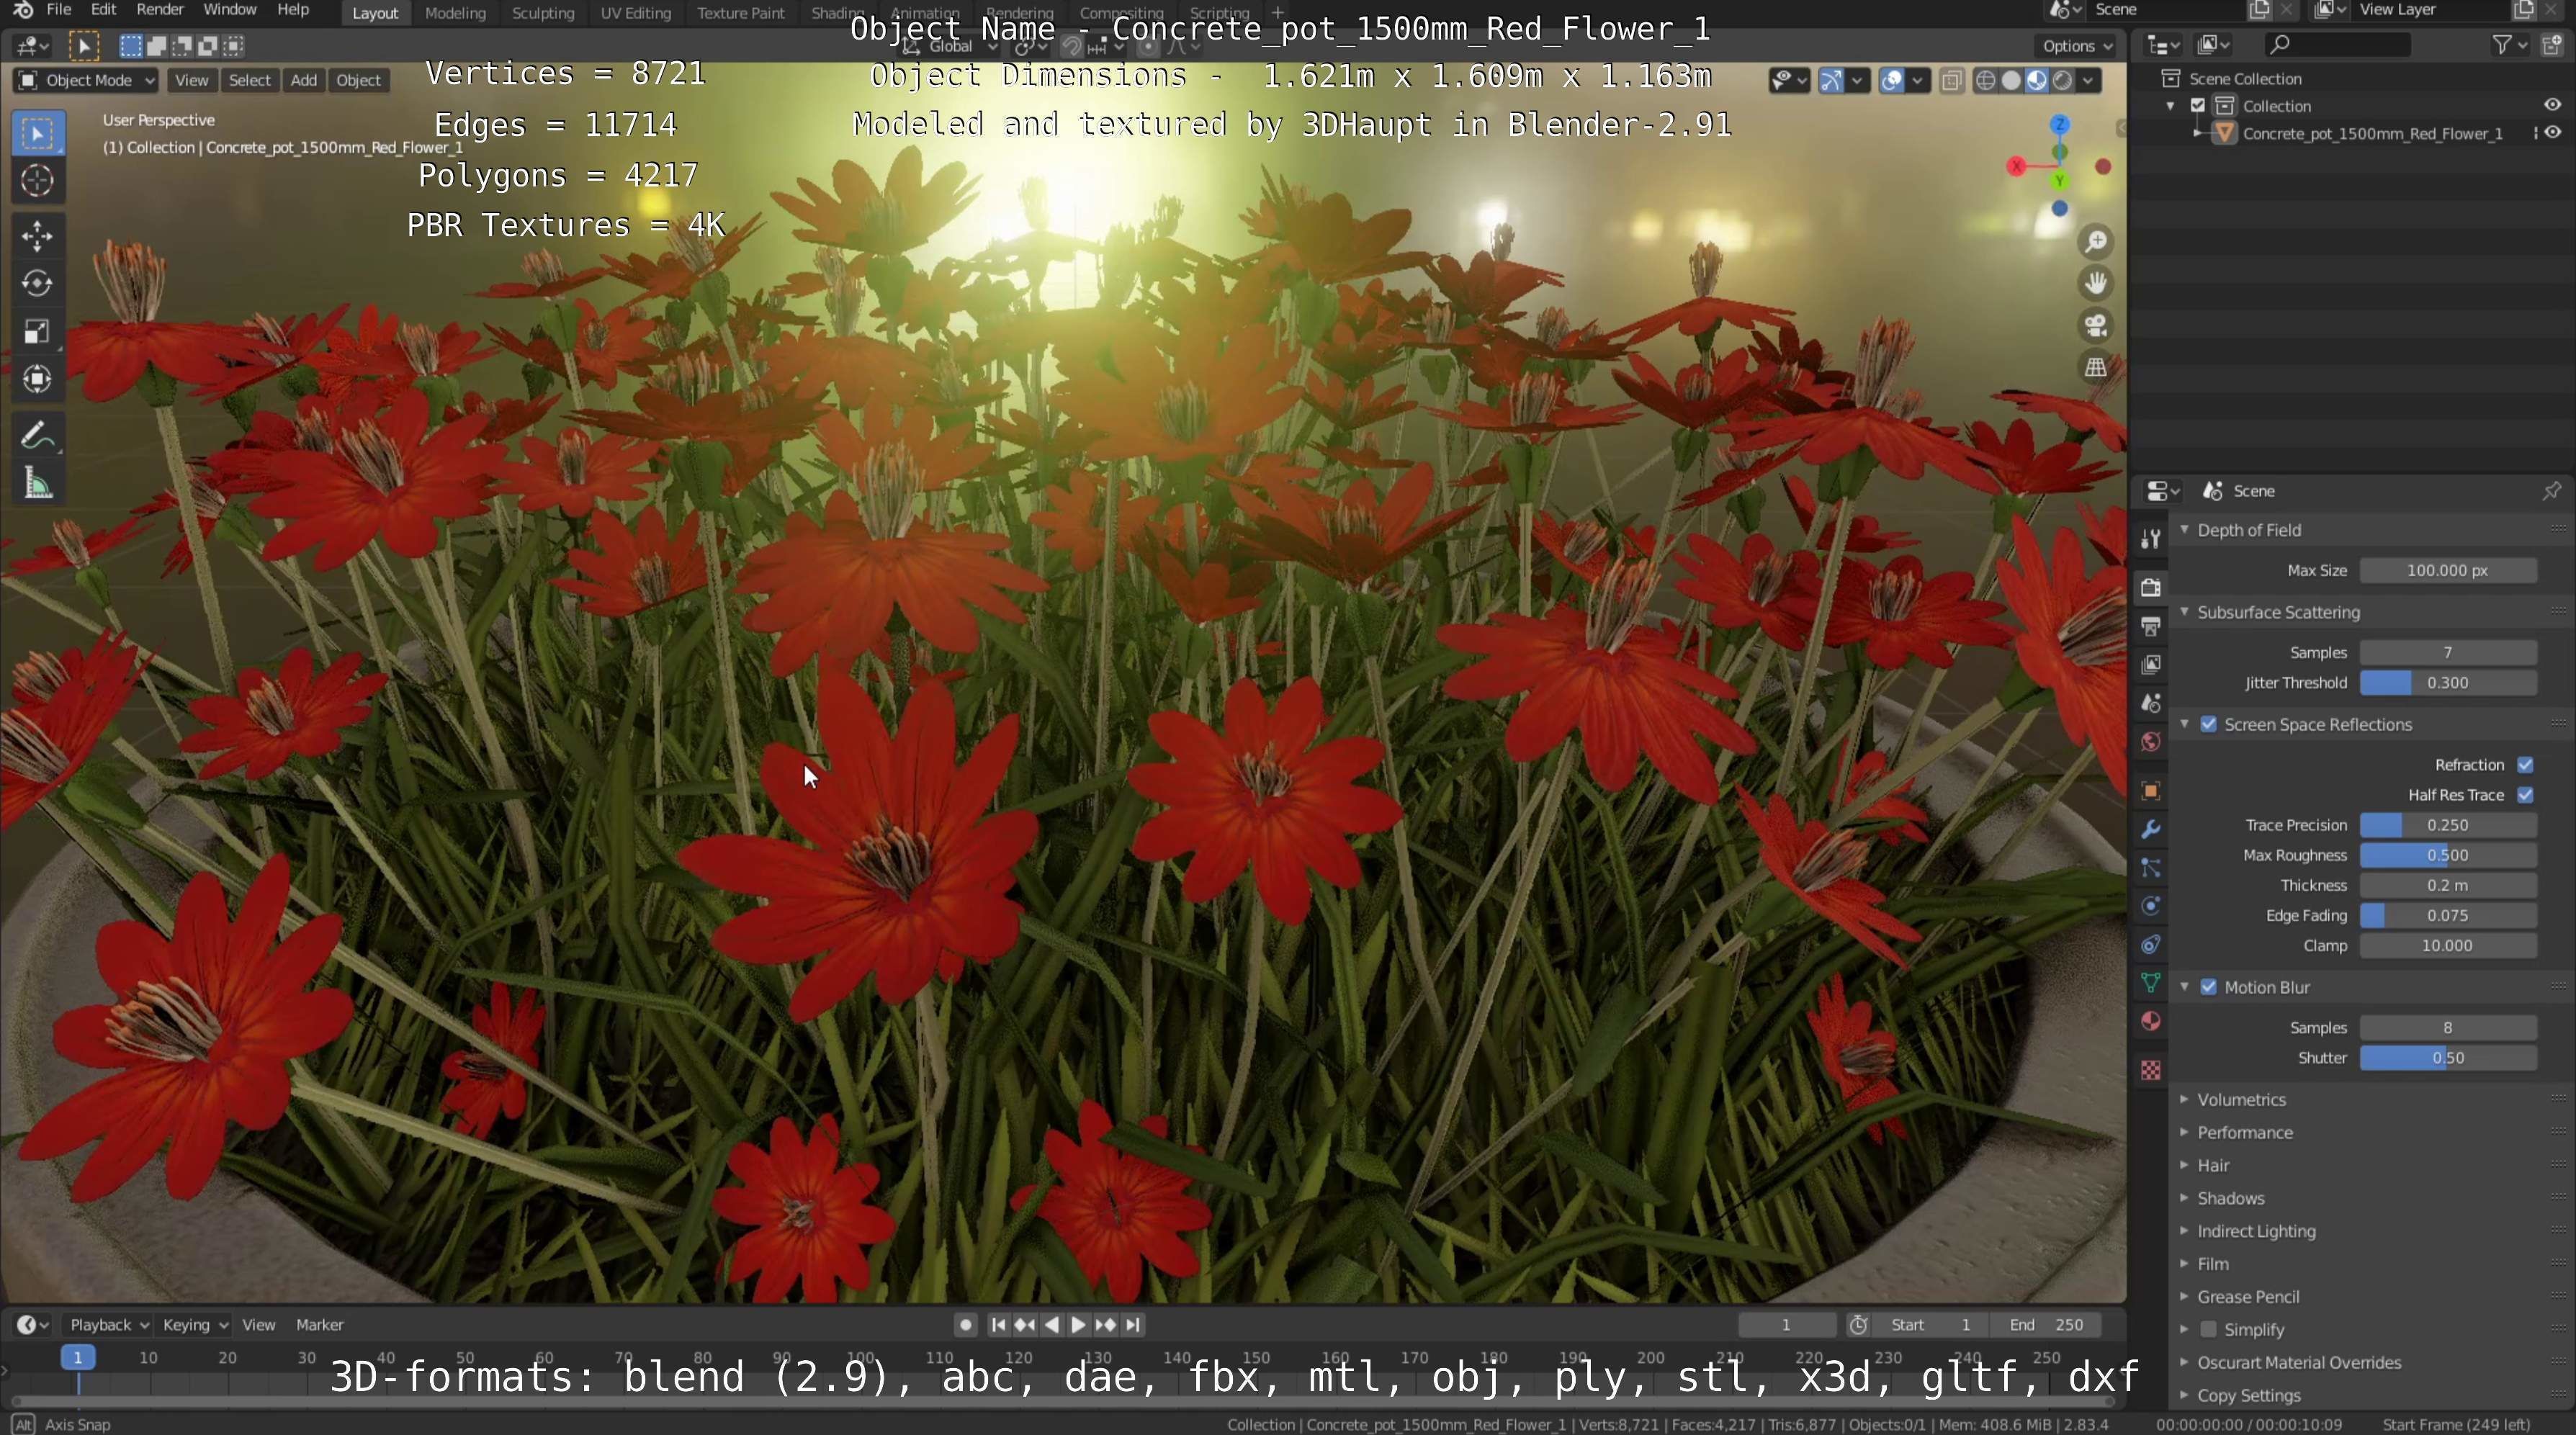Expand the Shadows panel
The width and height of the screenshot is (2576, 1435).
pos(2230,1199)
